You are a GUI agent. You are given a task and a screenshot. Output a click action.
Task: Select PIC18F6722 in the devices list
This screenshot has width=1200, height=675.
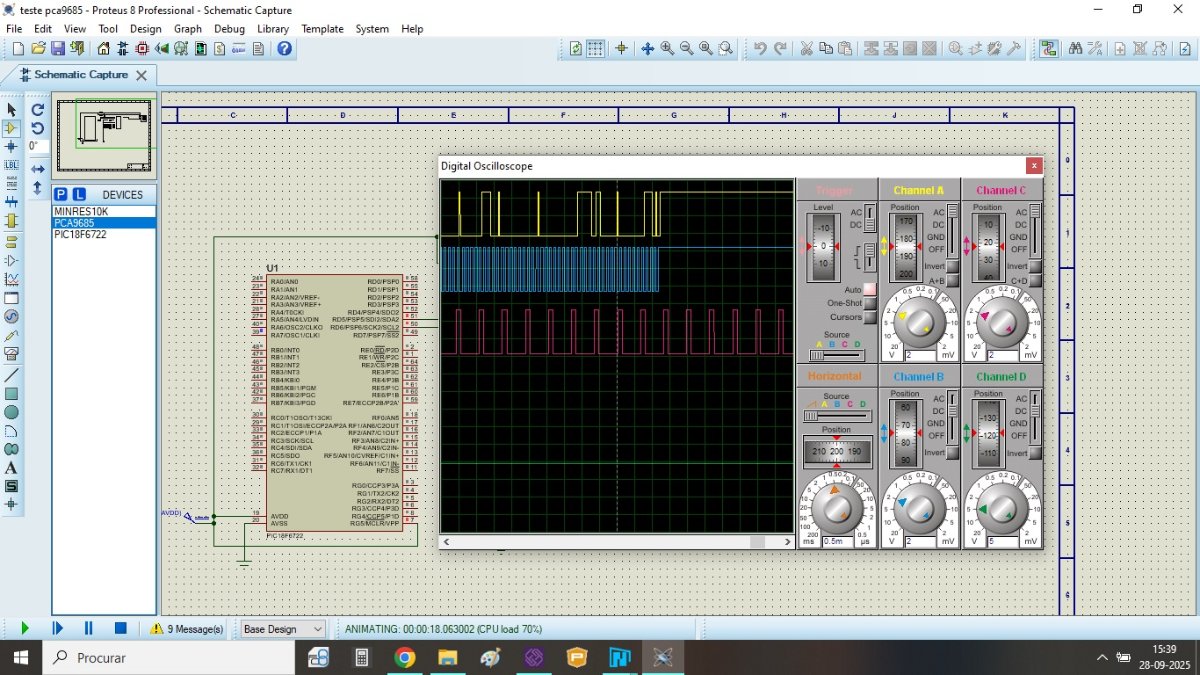pyautogui.click(x=80, y=234)
